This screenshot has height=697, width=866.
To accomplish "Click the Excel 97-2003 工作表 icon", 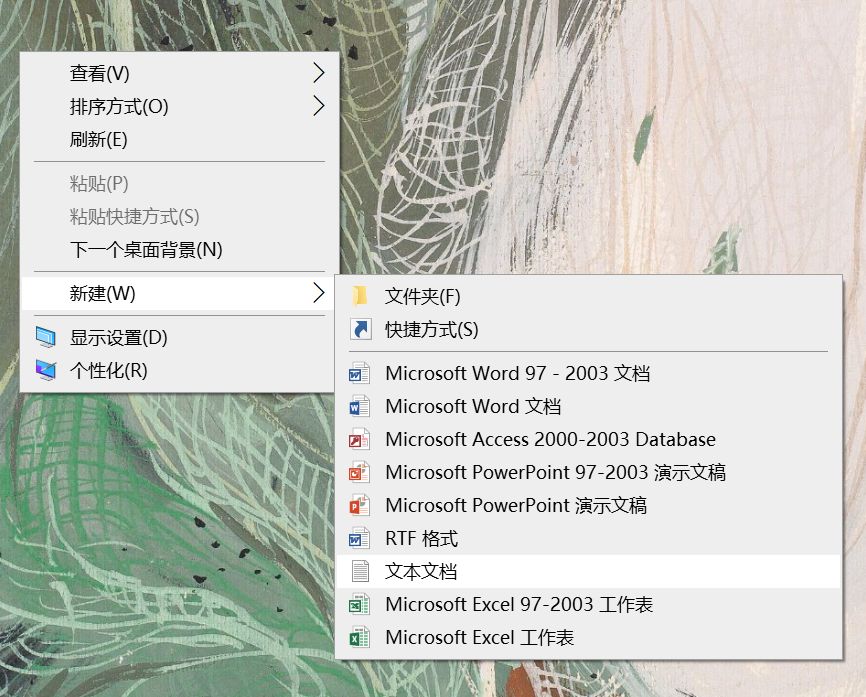I will (357, 604).
